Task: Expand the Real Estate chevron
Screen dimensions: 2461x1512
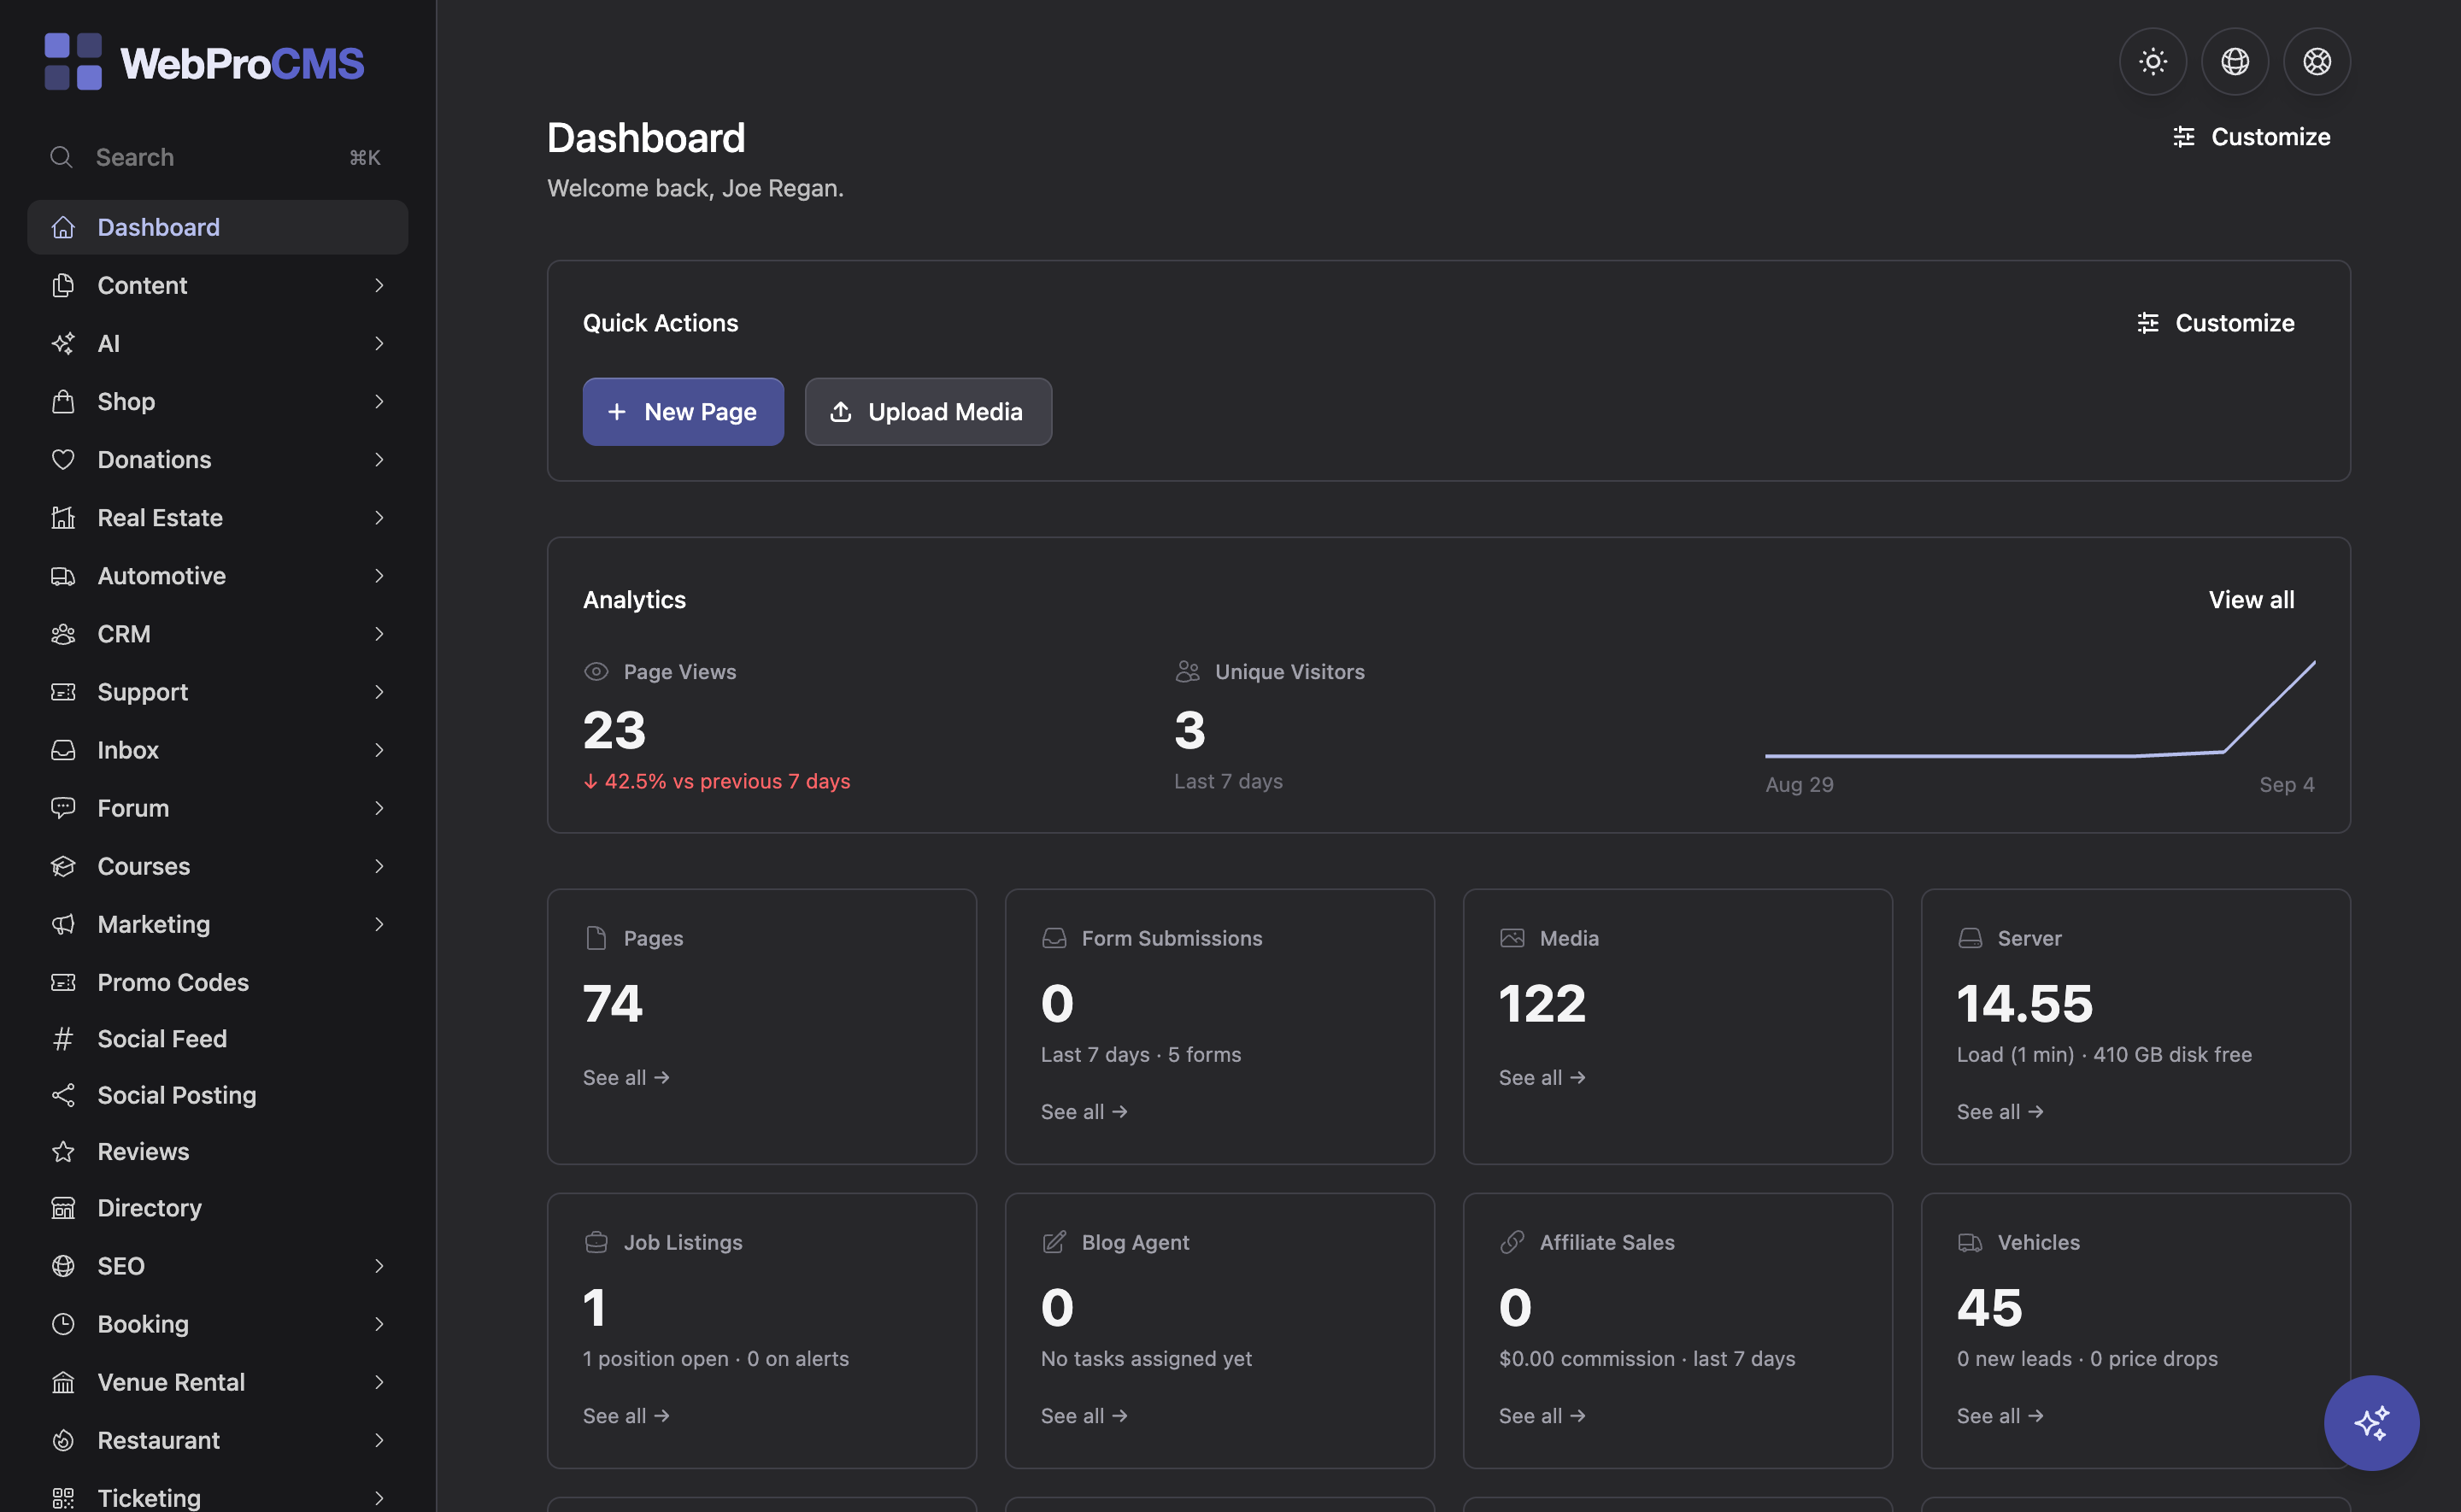Action: [x=379, y=517]
